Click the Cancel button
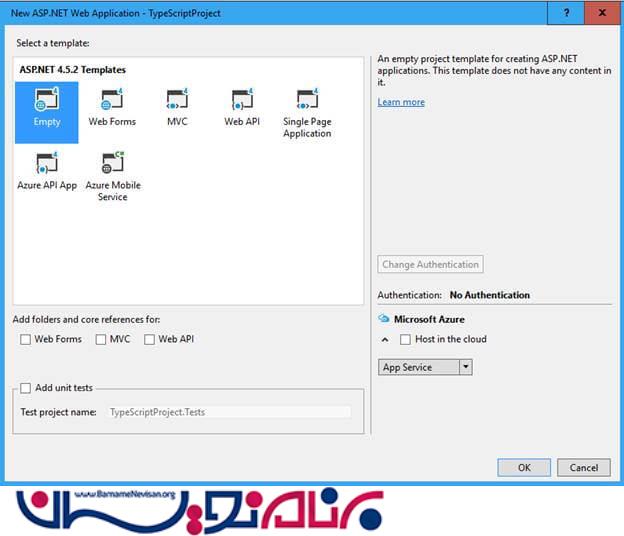The image size is (624, 536). 584,467
